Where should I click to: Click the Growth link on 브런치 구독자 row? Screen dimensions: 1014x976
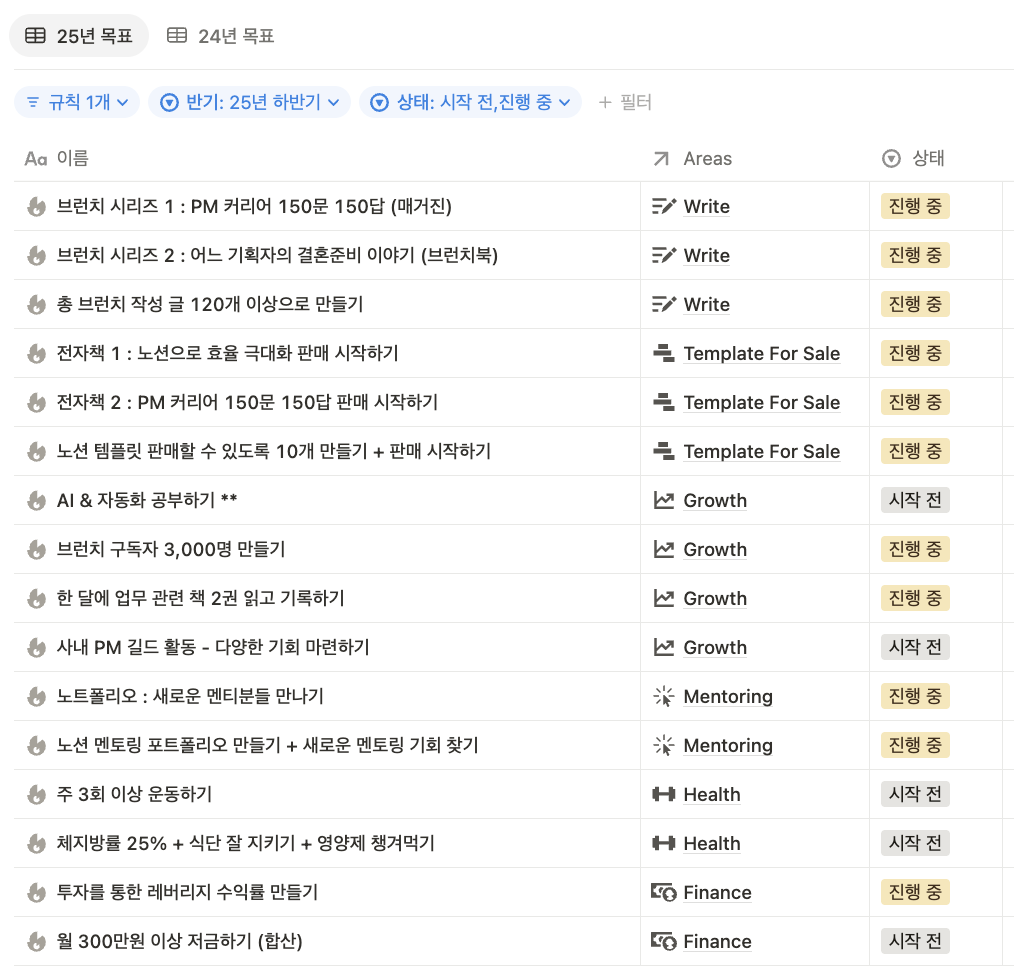715,549
